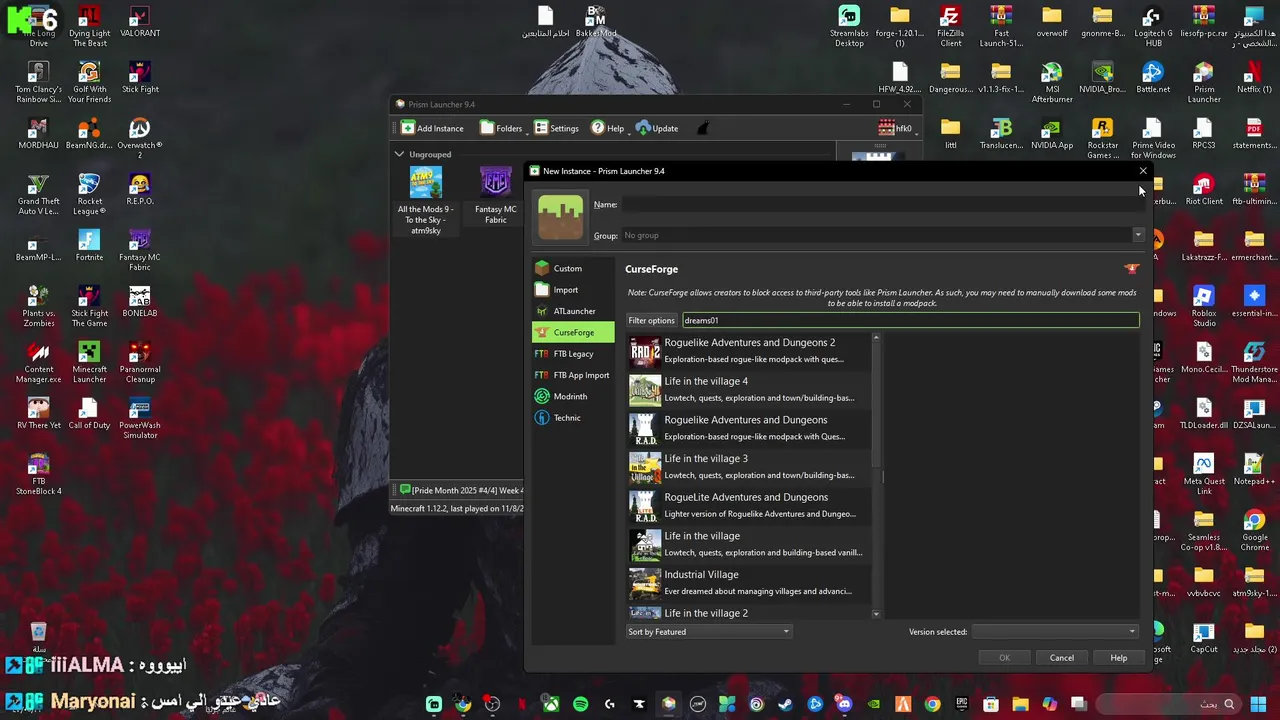Switch to the Technic source page
Screen dimensions: 1280x720
click(572, 418)
